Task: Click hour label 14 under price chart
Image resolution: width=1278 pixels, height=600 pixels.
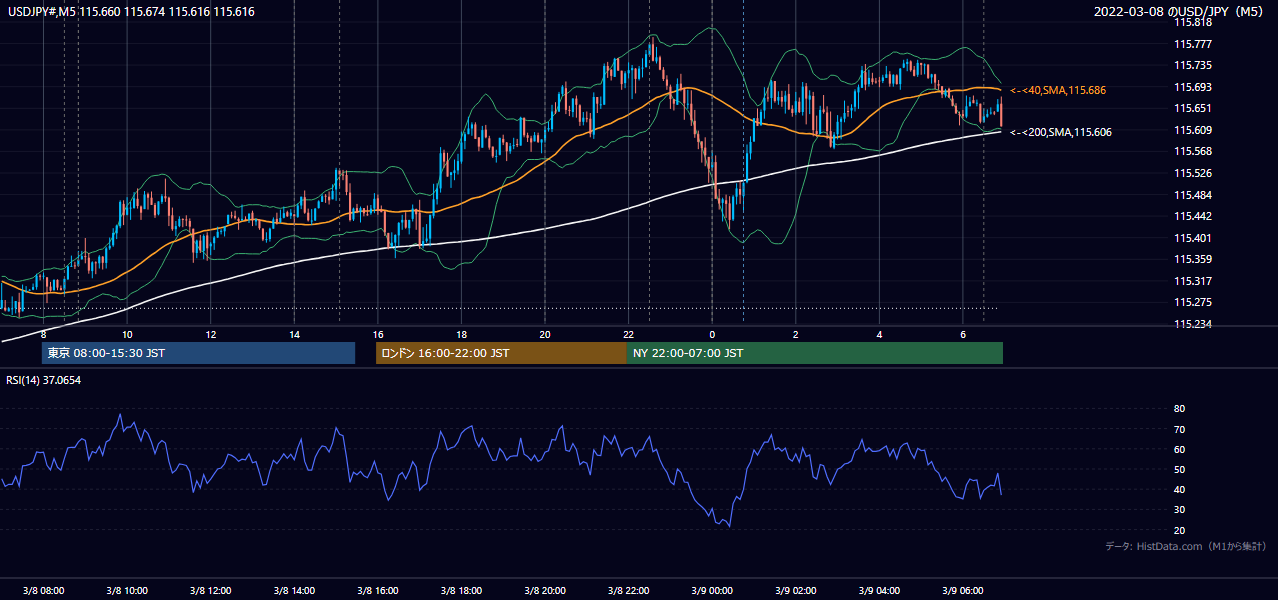Action: tap(294, 334)
